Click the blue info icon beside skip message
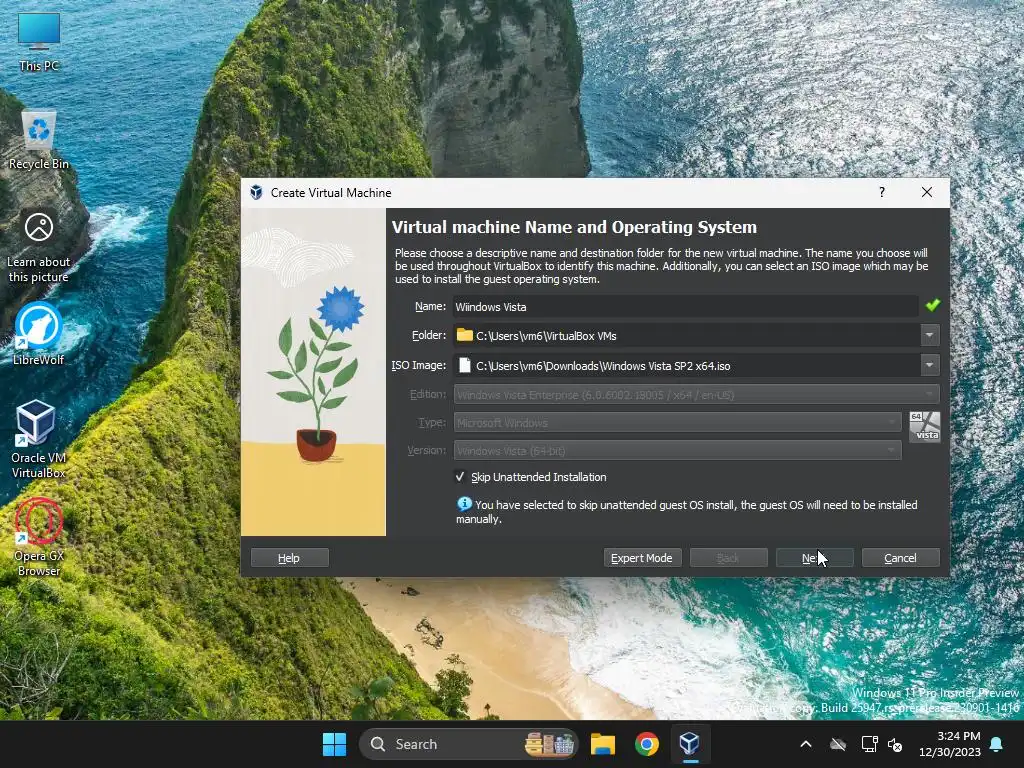 click(464, 504)
